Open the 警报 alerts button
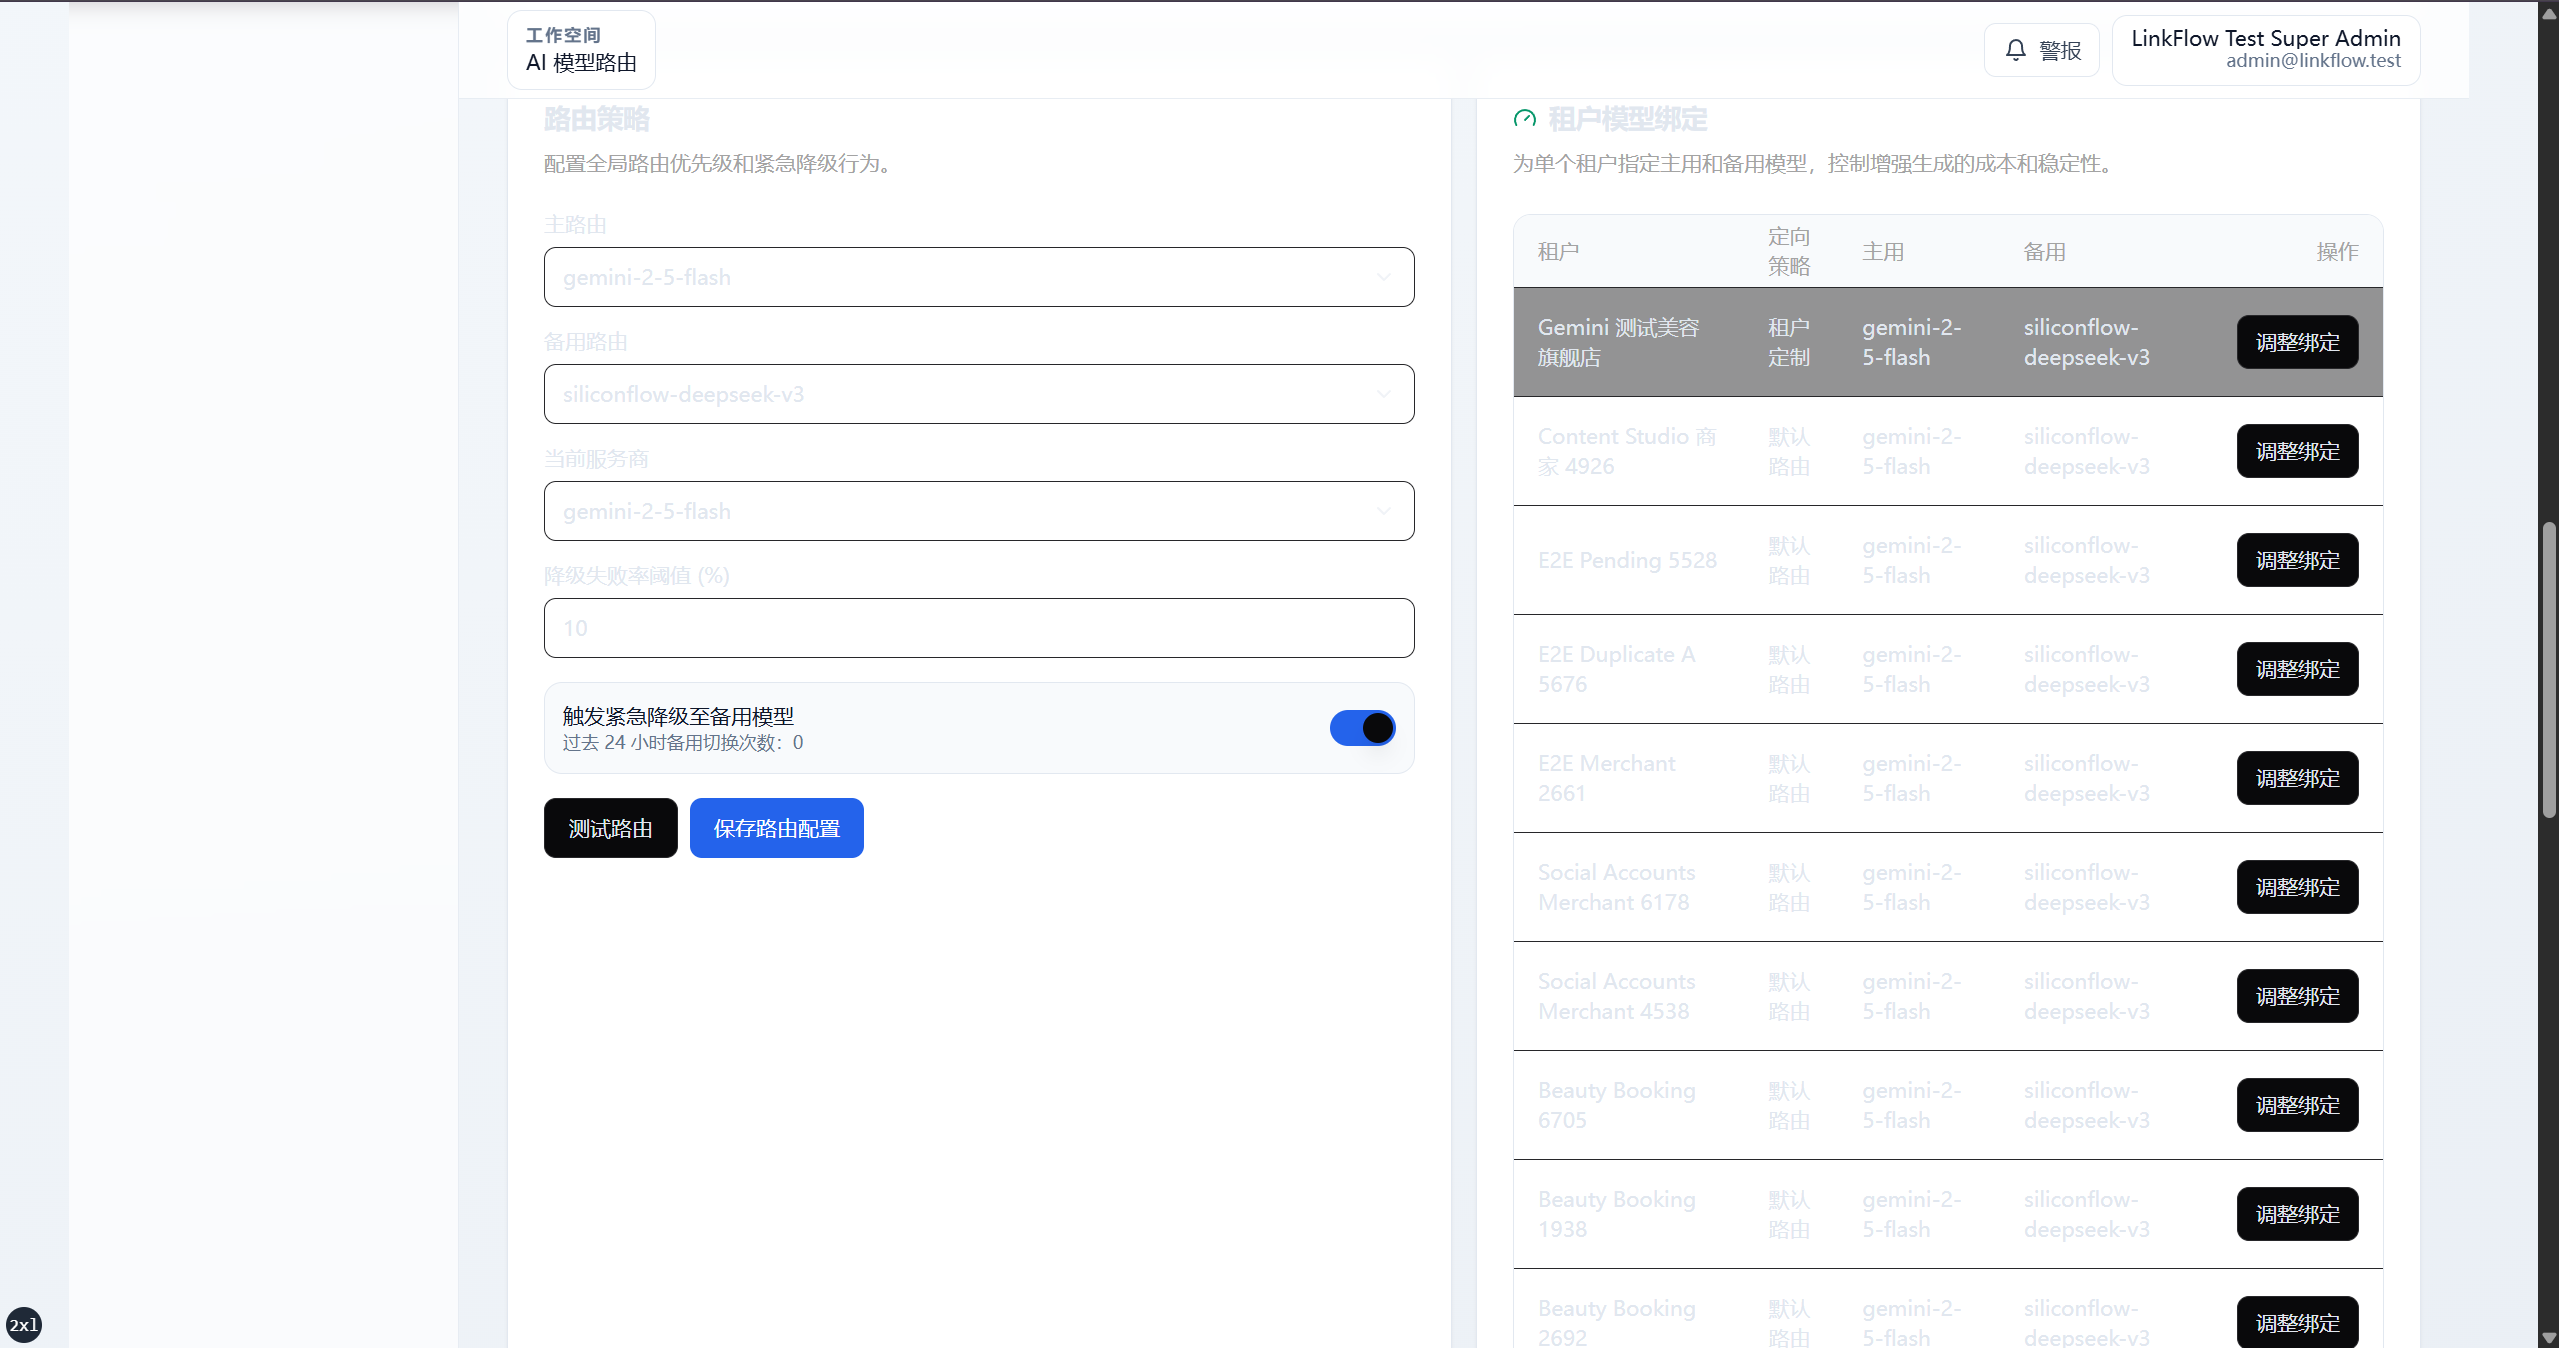Image resolution: width=2559 pixels, height=1348 pixels. point(2042,50)
